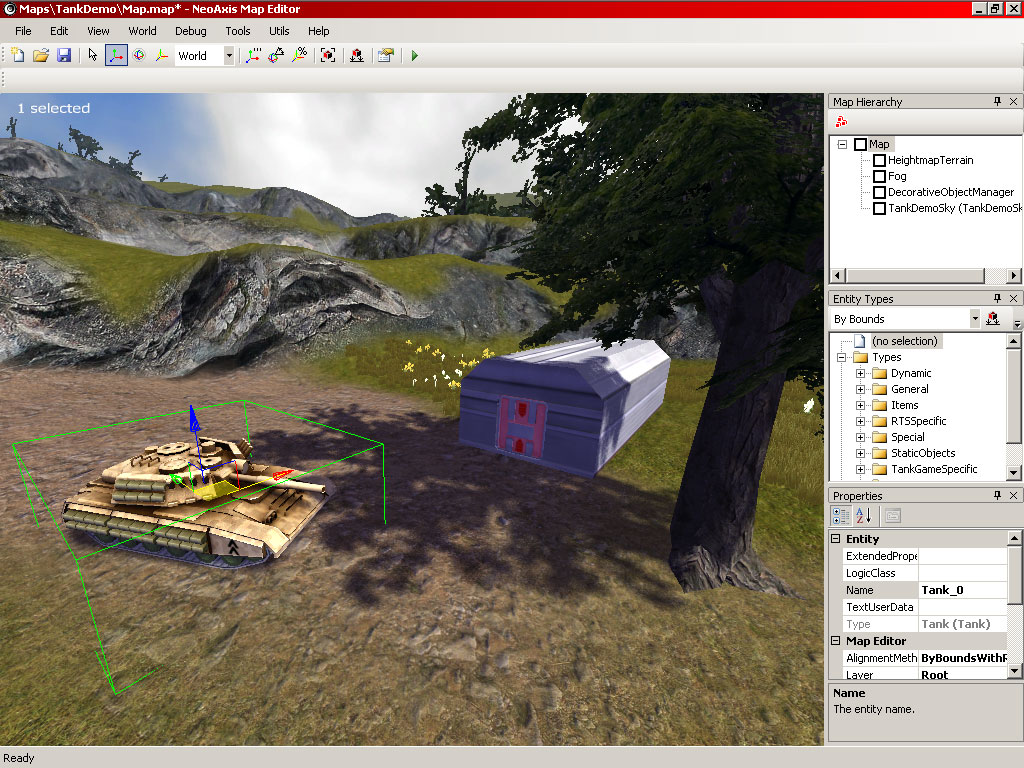
Task: Tick the HeightmapTerrain checkbox
Action: coord(879,160)
